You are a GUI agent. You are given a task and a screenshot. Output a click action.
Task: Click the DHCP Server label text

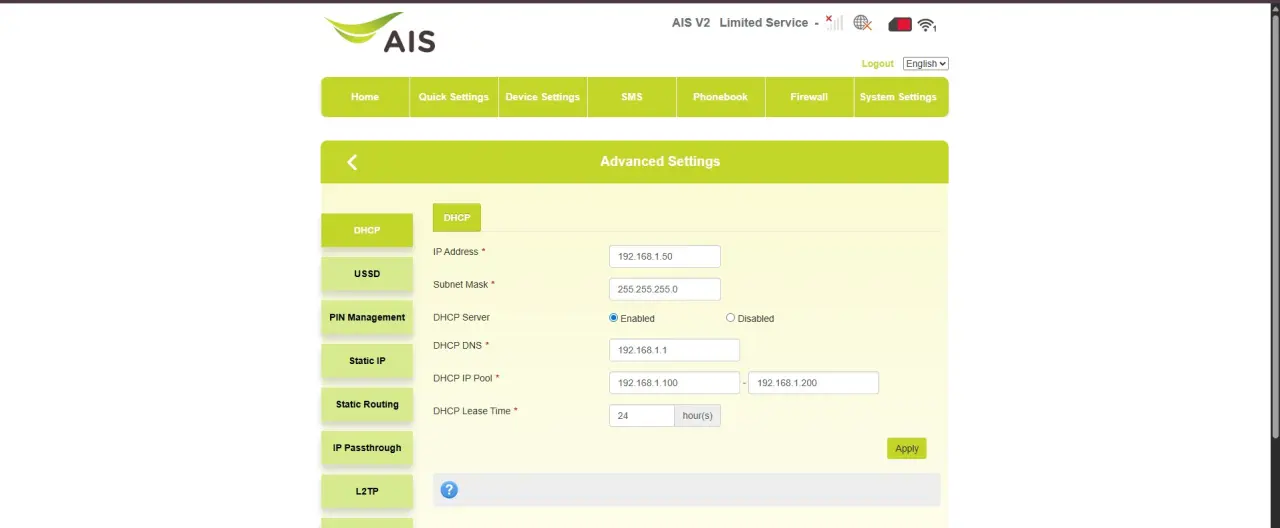tap(461, 317)
